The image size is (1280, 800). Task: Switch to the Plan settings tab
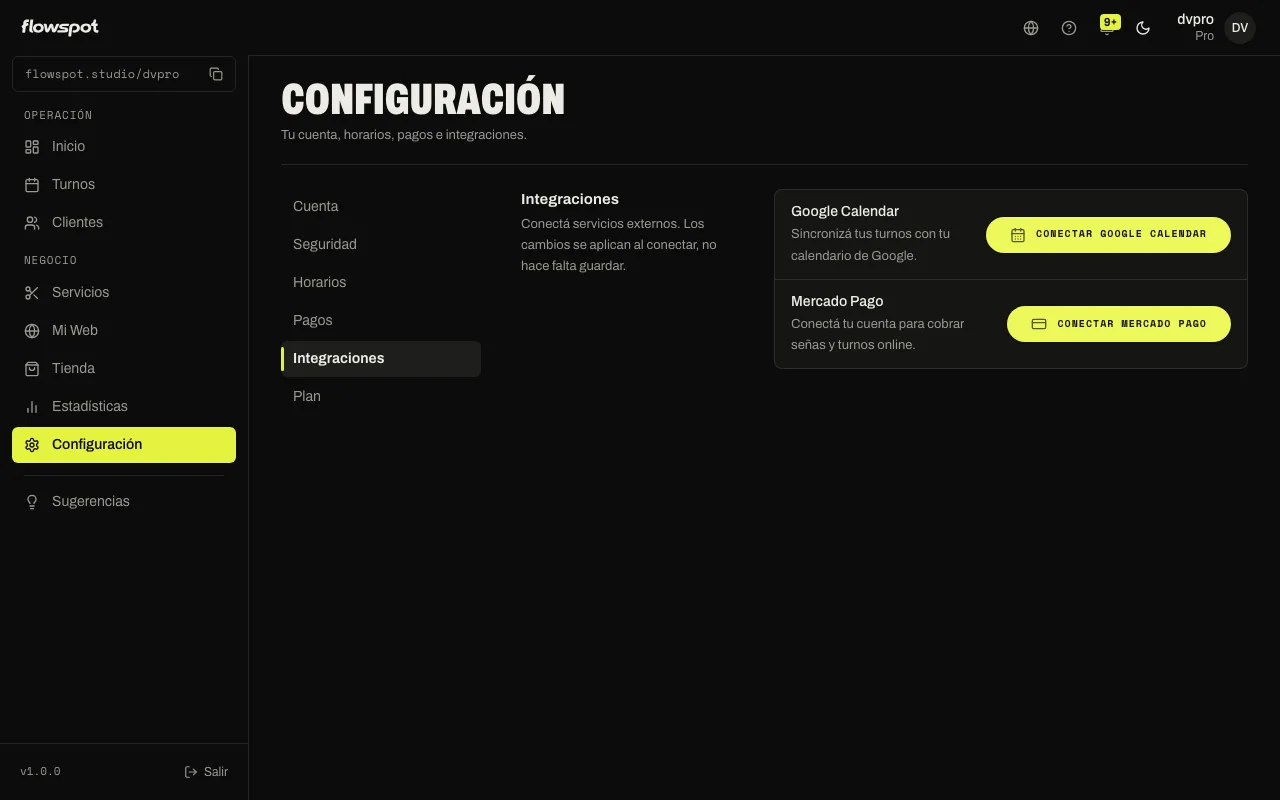coord(381,396)
